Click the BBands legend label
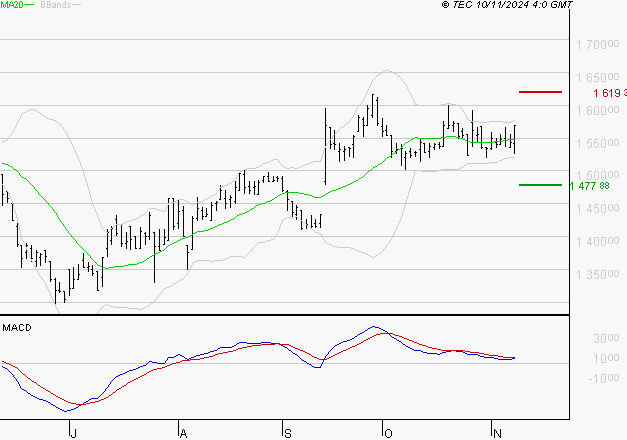The height and width of the screenshot is (440, 627). point(55,5)
